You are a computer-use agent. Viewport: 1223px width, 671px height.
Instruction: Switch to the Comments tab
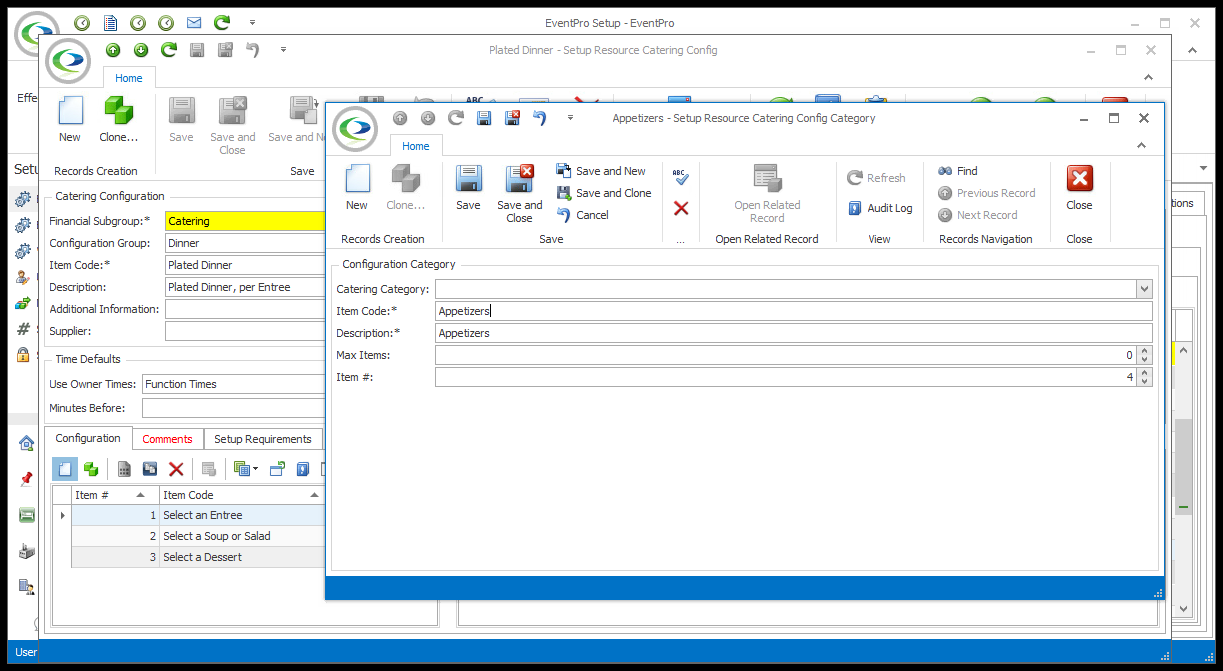[167, 439]
